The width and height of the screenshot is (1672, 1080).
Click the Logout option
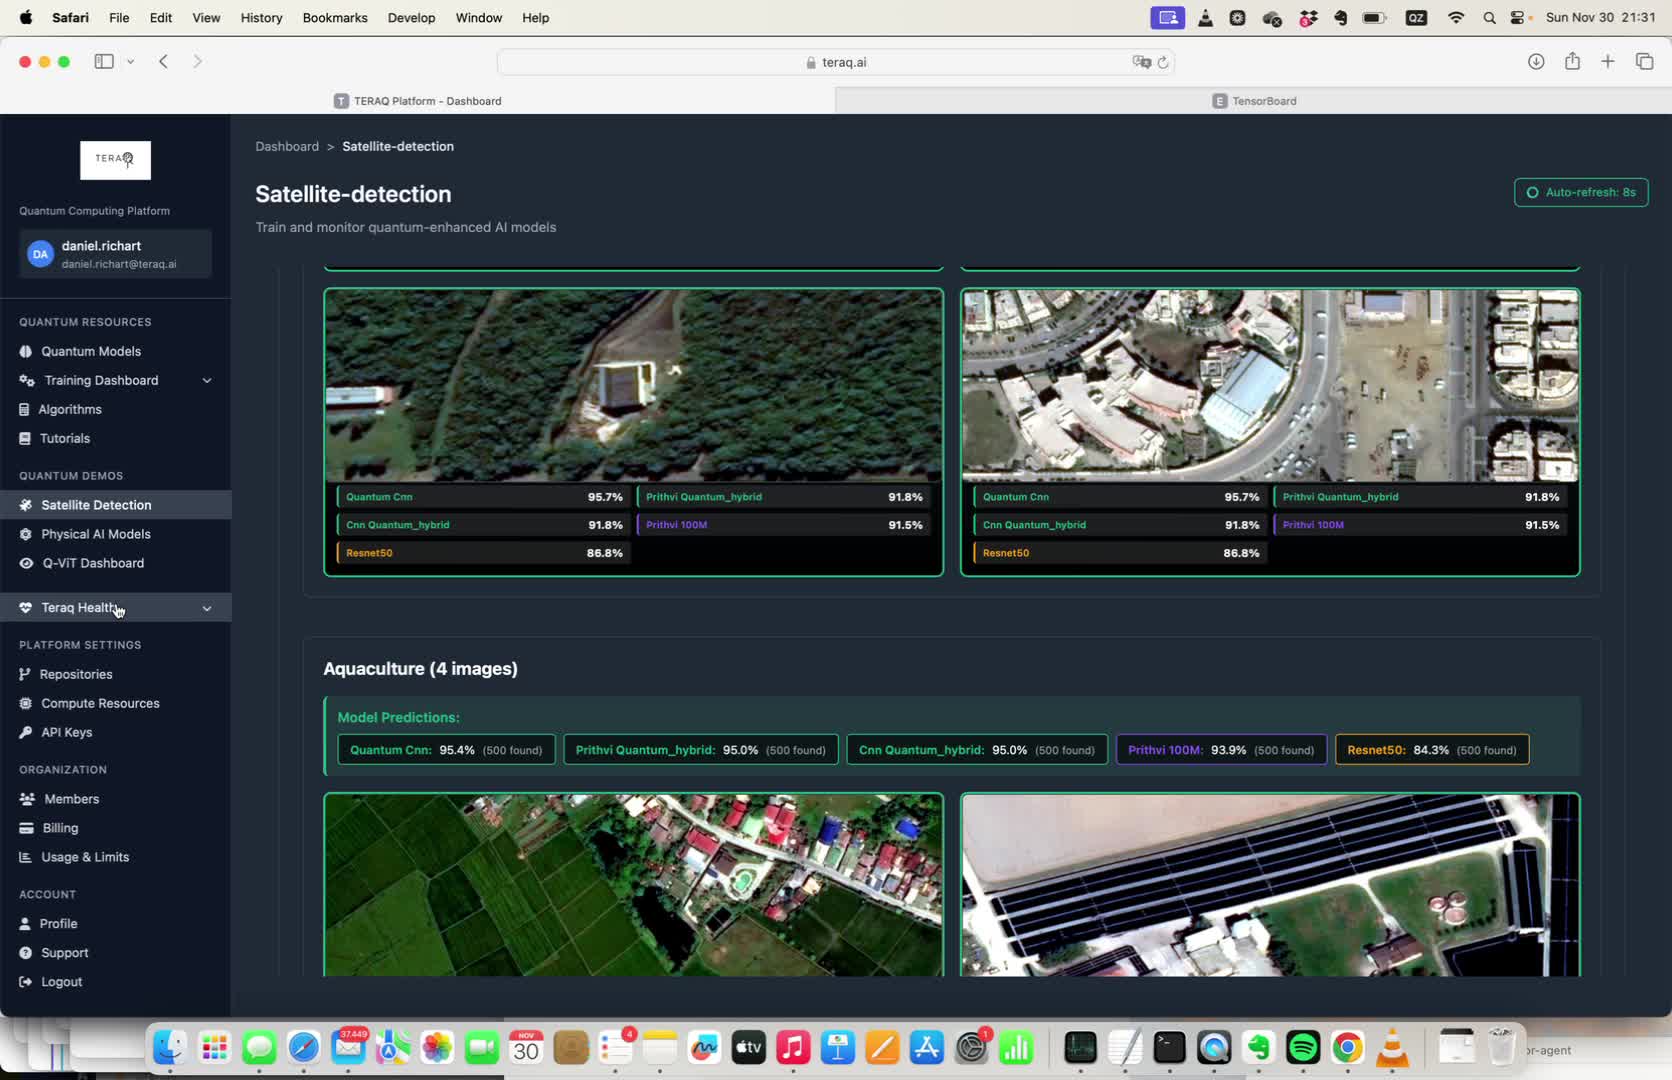[60, 982]
